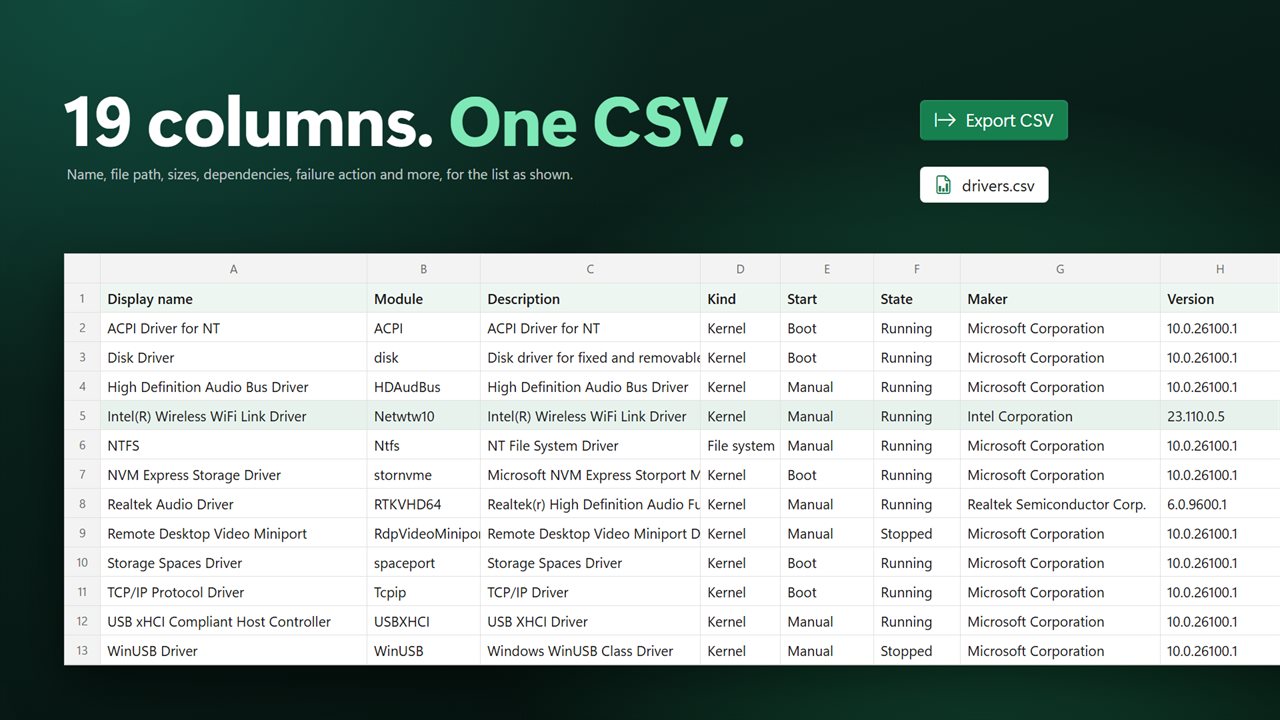Select 'Intel(R) Wireless WiFi Link Driver' display name cell

click(x=234, y=416)
